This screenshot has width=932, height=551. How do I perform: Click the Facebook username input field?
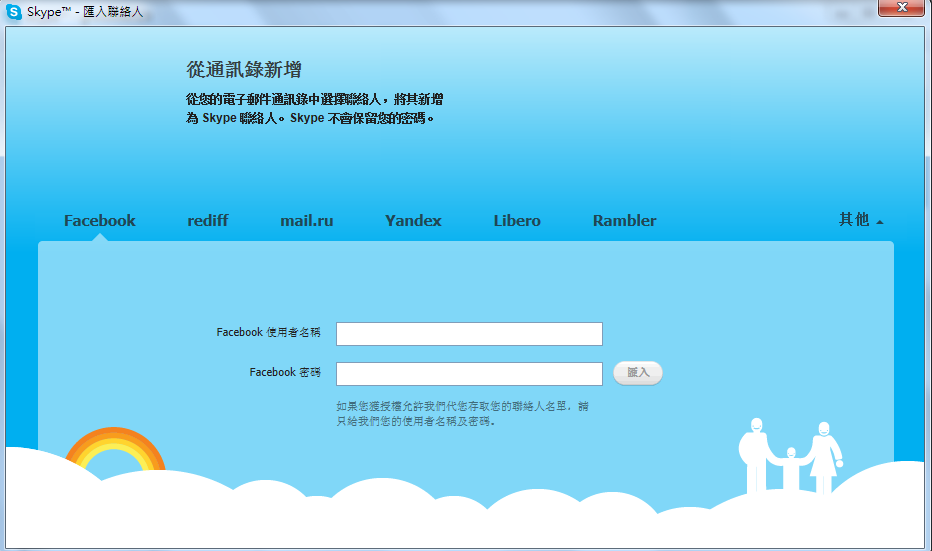pos(470,334)
